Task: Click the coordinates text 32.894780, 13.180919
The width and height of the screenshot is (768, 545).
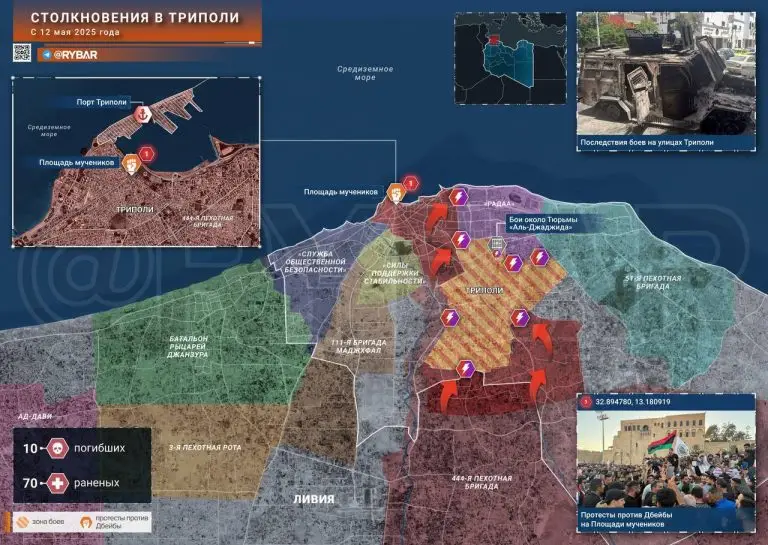Action: tap(645, 402)
